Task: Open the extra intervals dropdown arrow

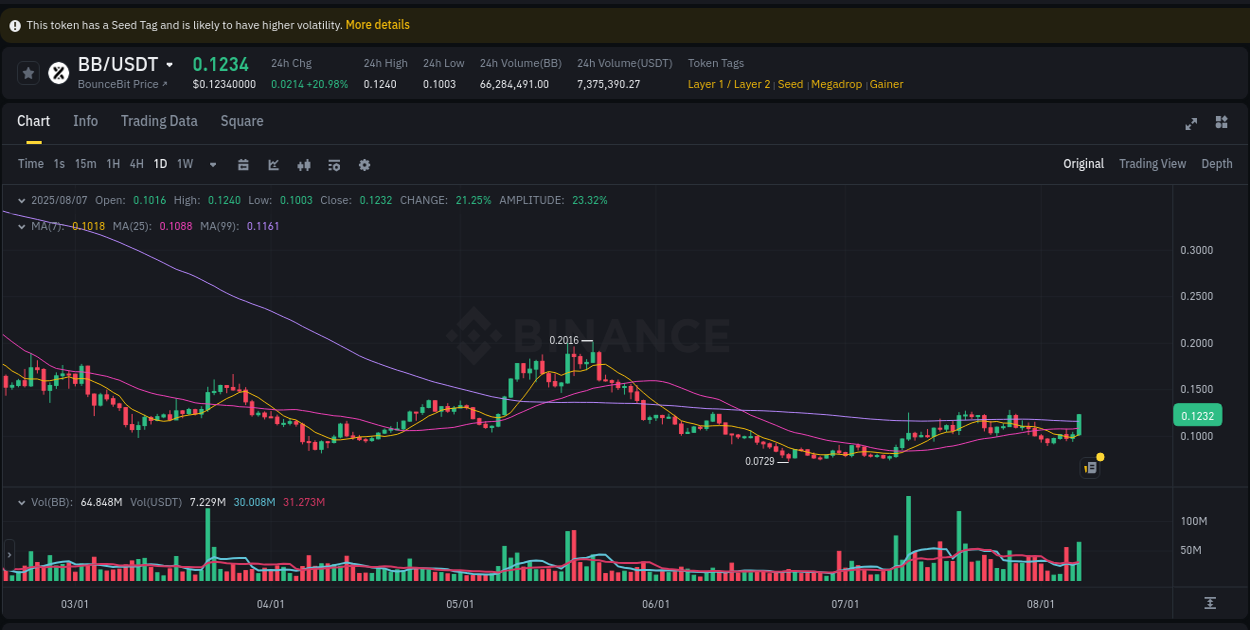Action: pos(212,163)
